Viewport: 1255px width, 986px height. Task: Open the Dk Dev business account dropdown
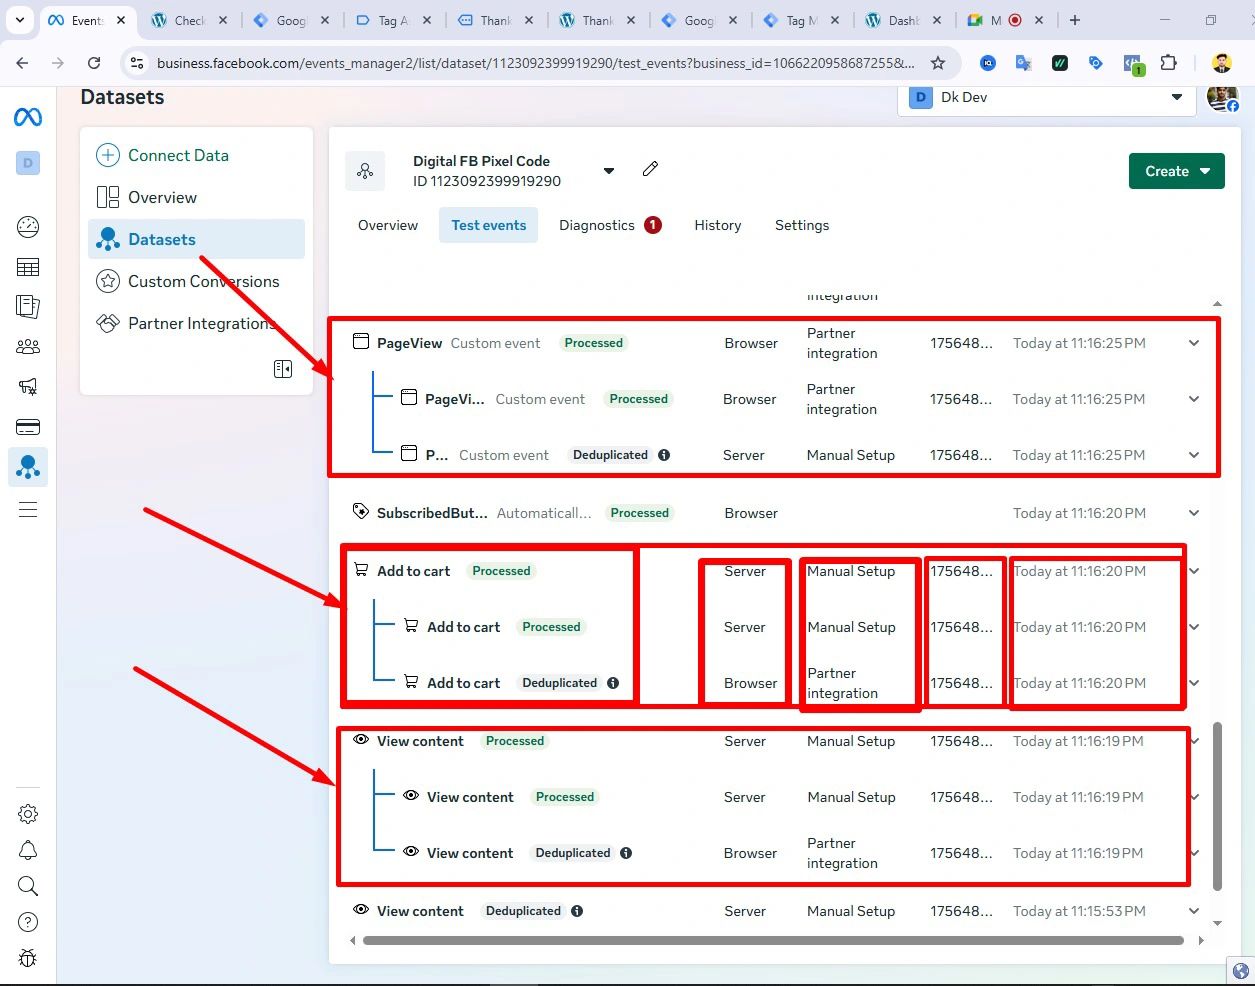click(1046, 98)
